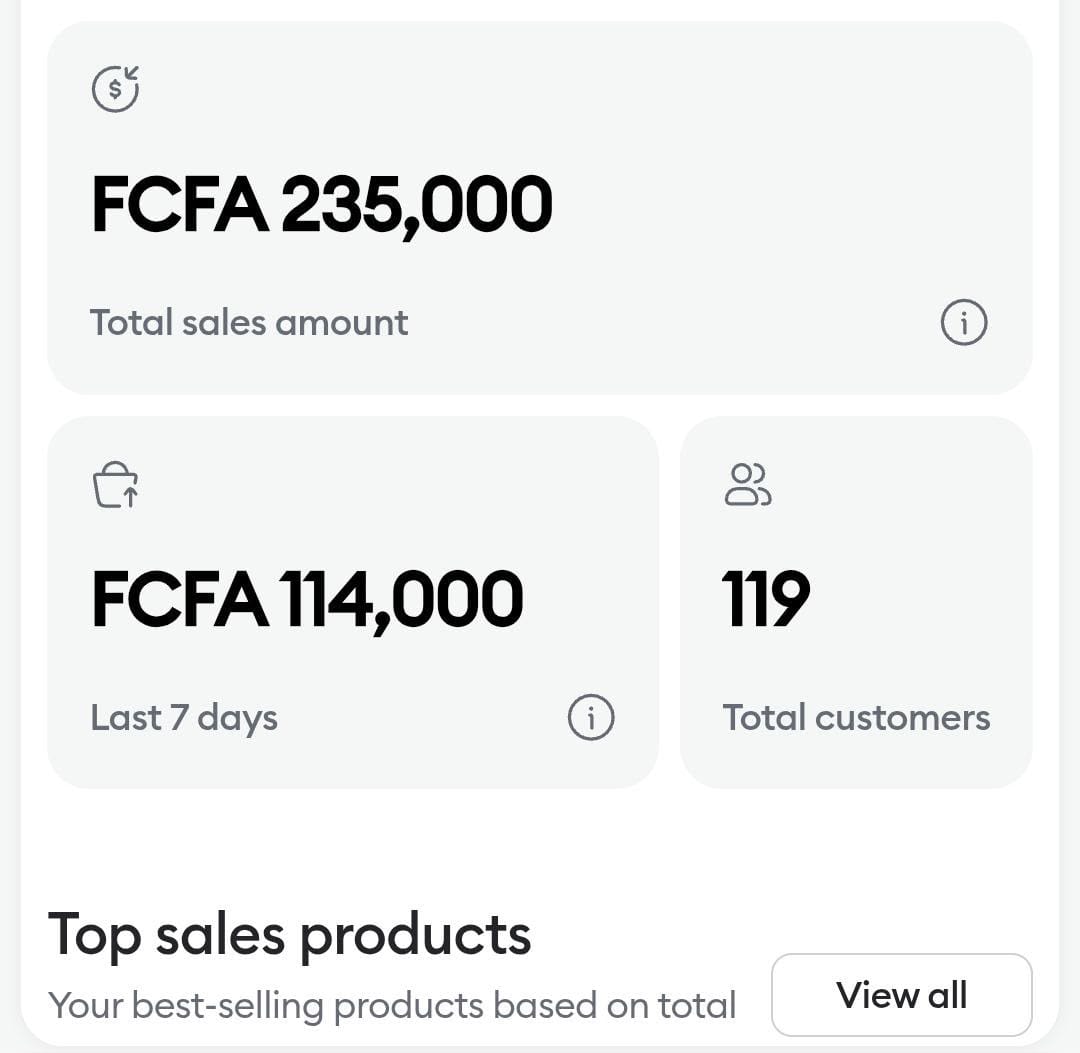The image size is (1080, 1053).
Task: Select the FCFA 114,000 figure
Action: click(307, 599)
